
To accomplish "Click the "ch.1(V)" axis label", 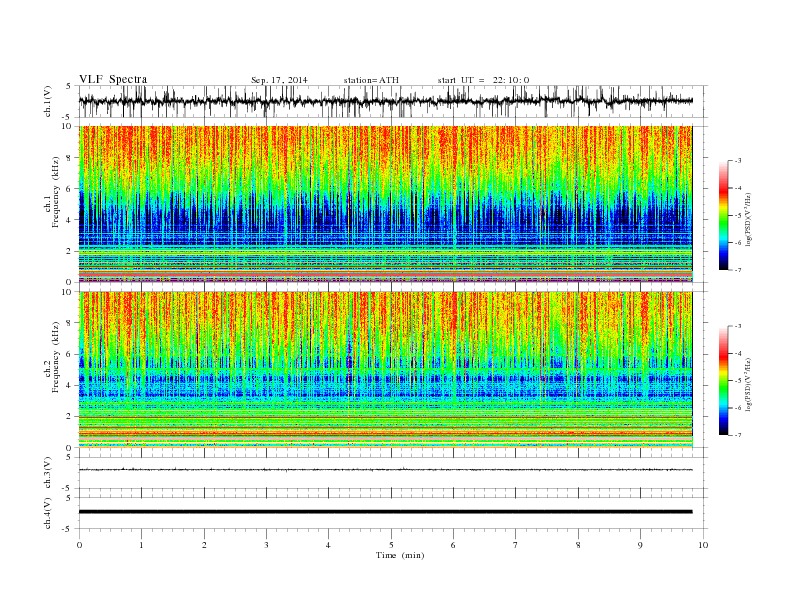I will click(x=48, y=101).
